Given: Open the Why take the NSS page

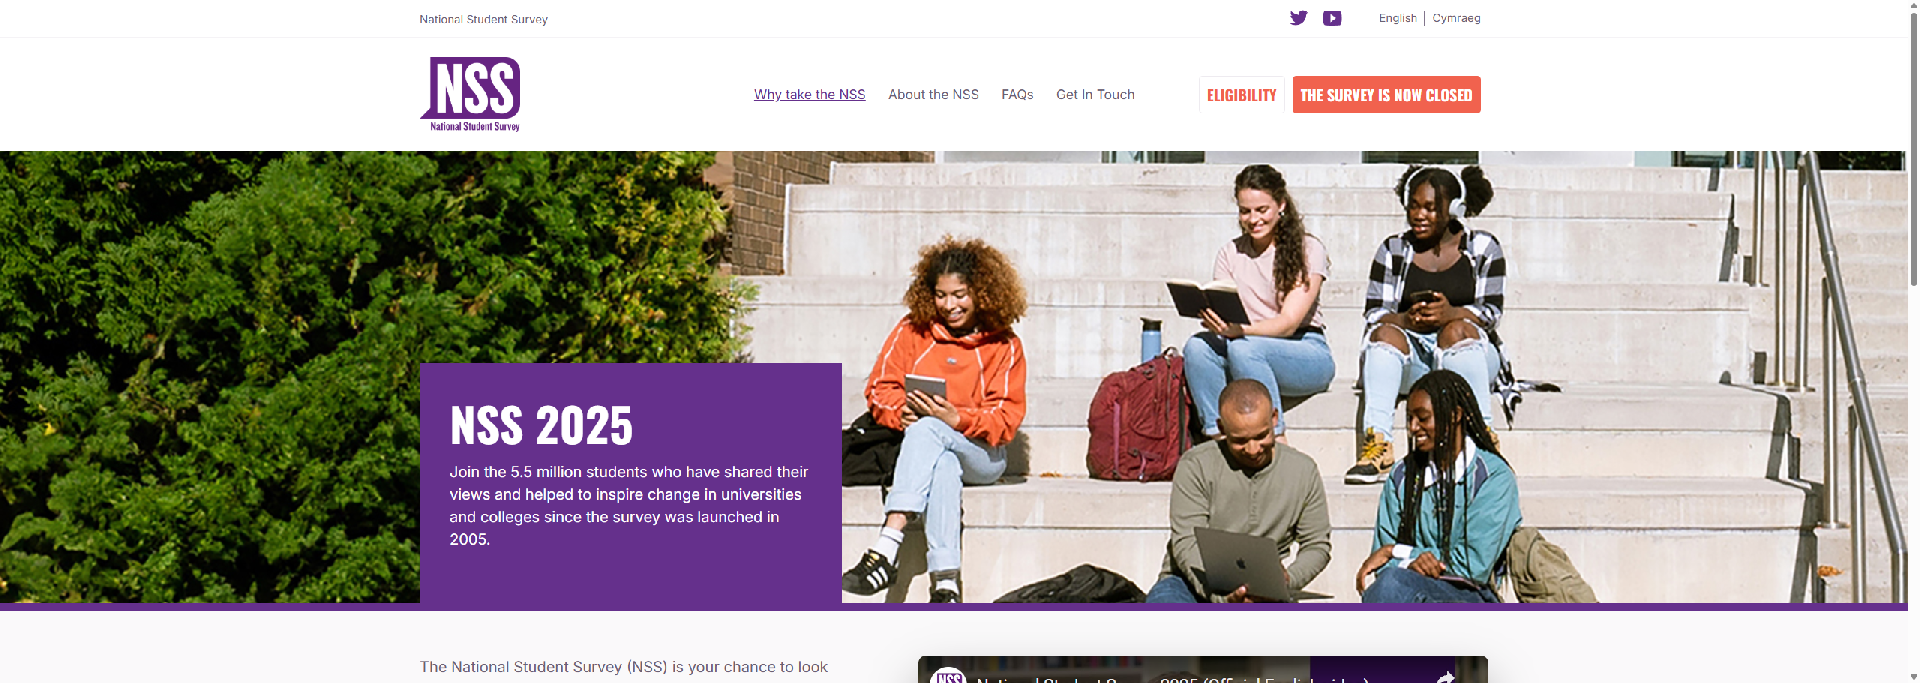Looking at the screenshot, I should click(x=809, y=94).
